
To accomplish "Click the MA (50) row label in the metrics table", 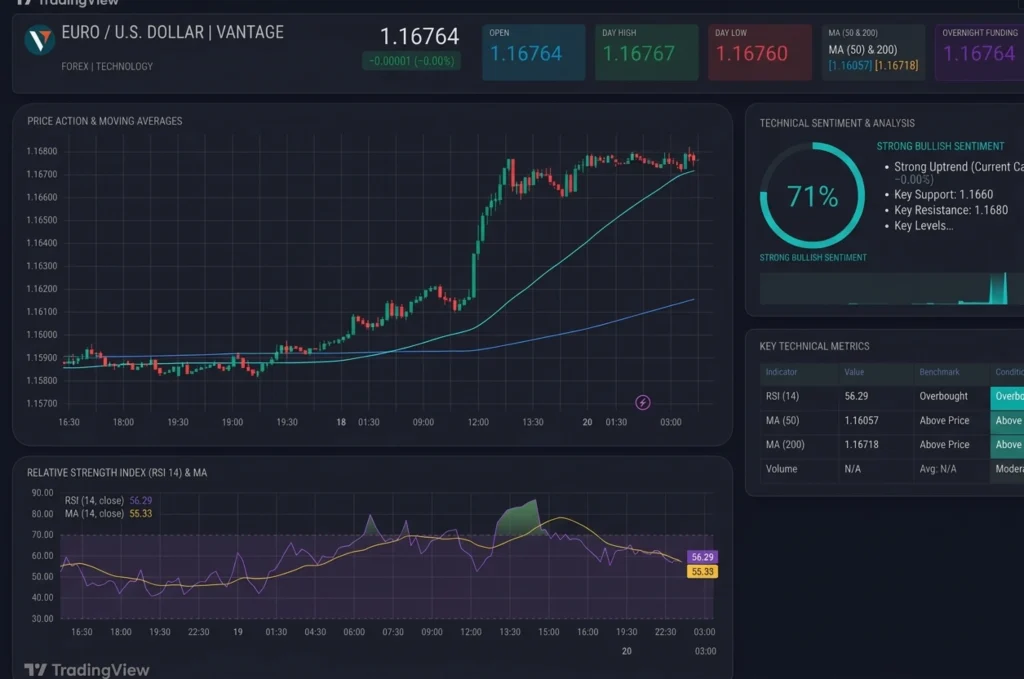I will click(782, 420).
